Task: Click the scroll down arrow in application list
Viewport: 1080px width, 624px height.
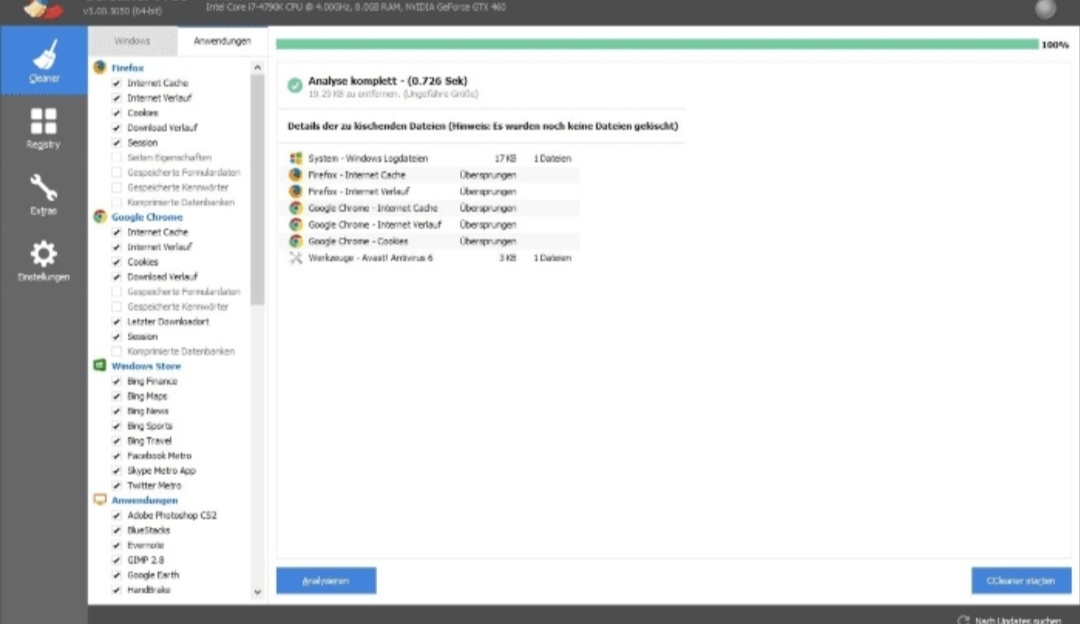Action: pos(257,592)
